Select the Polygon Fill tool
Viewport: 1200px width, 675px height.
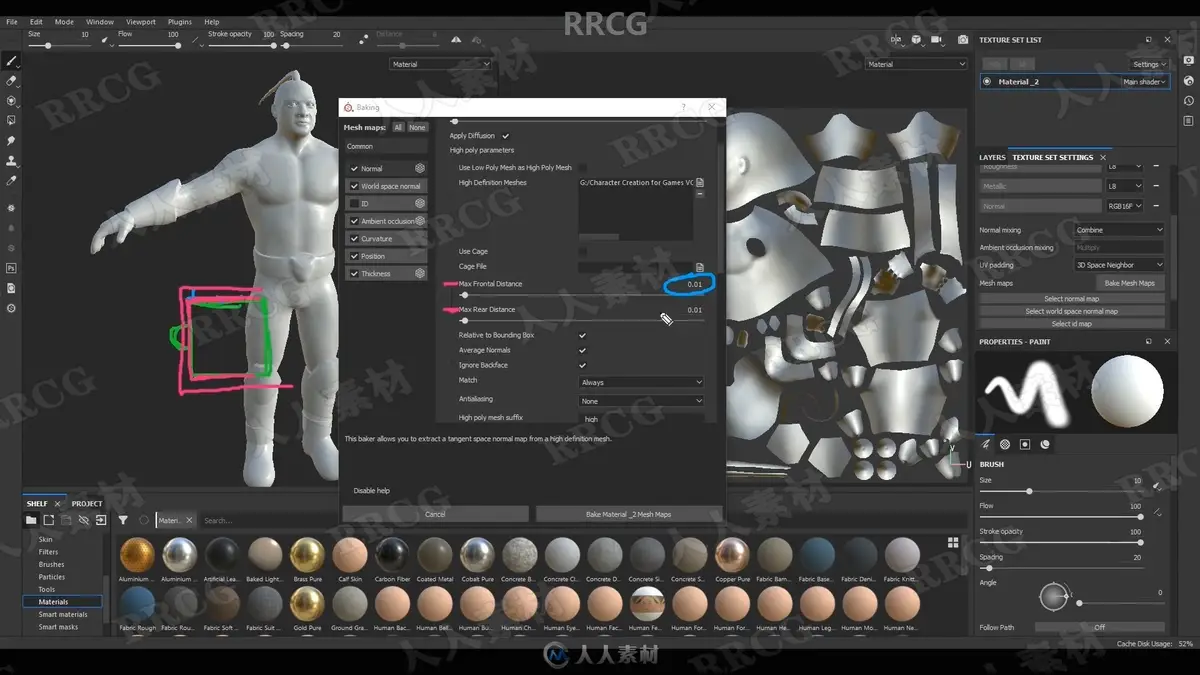[11, 120]
